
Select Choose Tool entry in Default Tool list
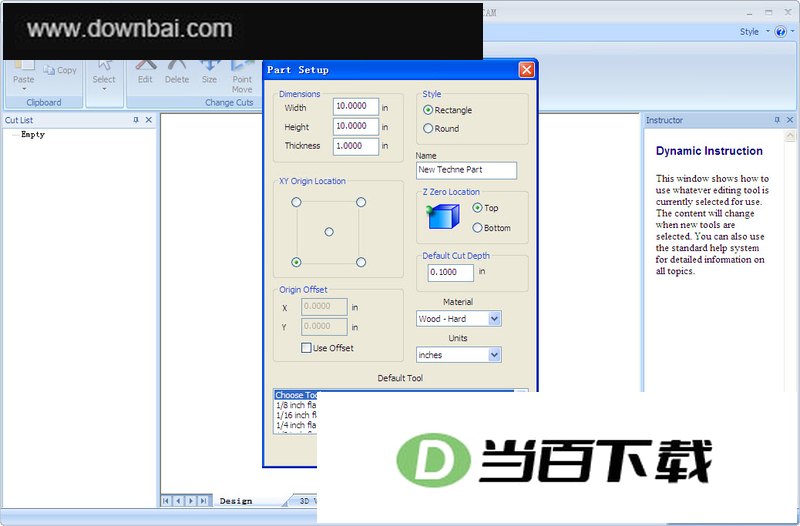(296, 395)
